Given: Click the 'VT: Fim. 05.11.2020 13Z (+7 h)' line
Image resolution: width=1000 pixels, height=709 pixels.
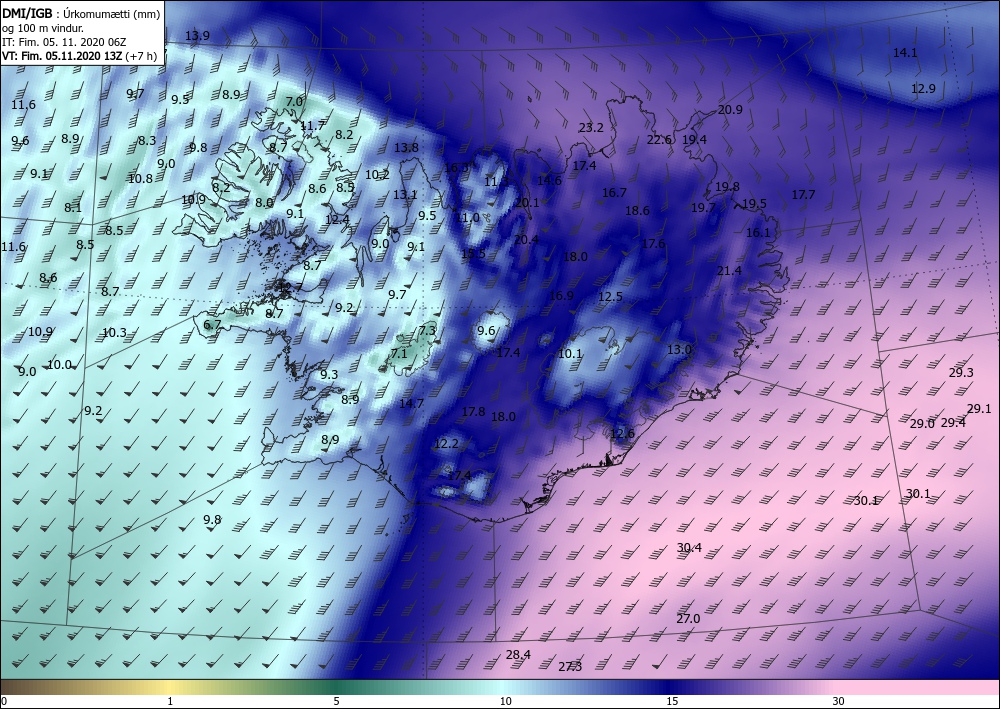Looking at the screenshot, I should (80, 56).
